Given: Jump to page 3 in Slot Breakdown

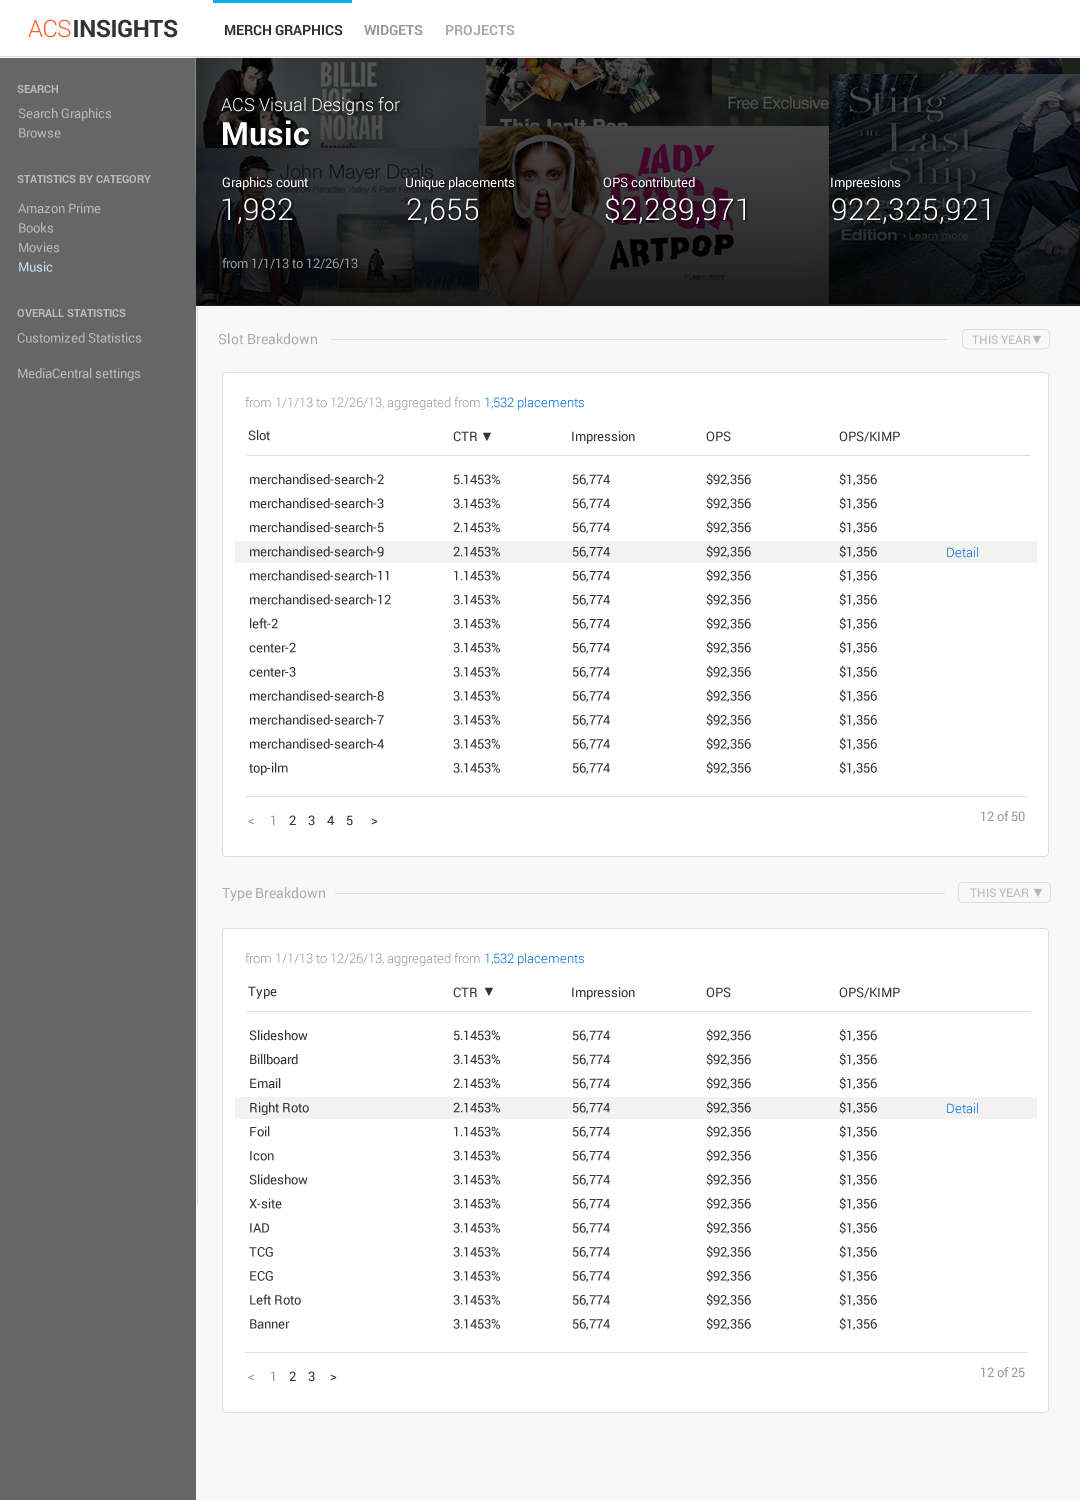Looking at the screenshot, I should 311,821.
